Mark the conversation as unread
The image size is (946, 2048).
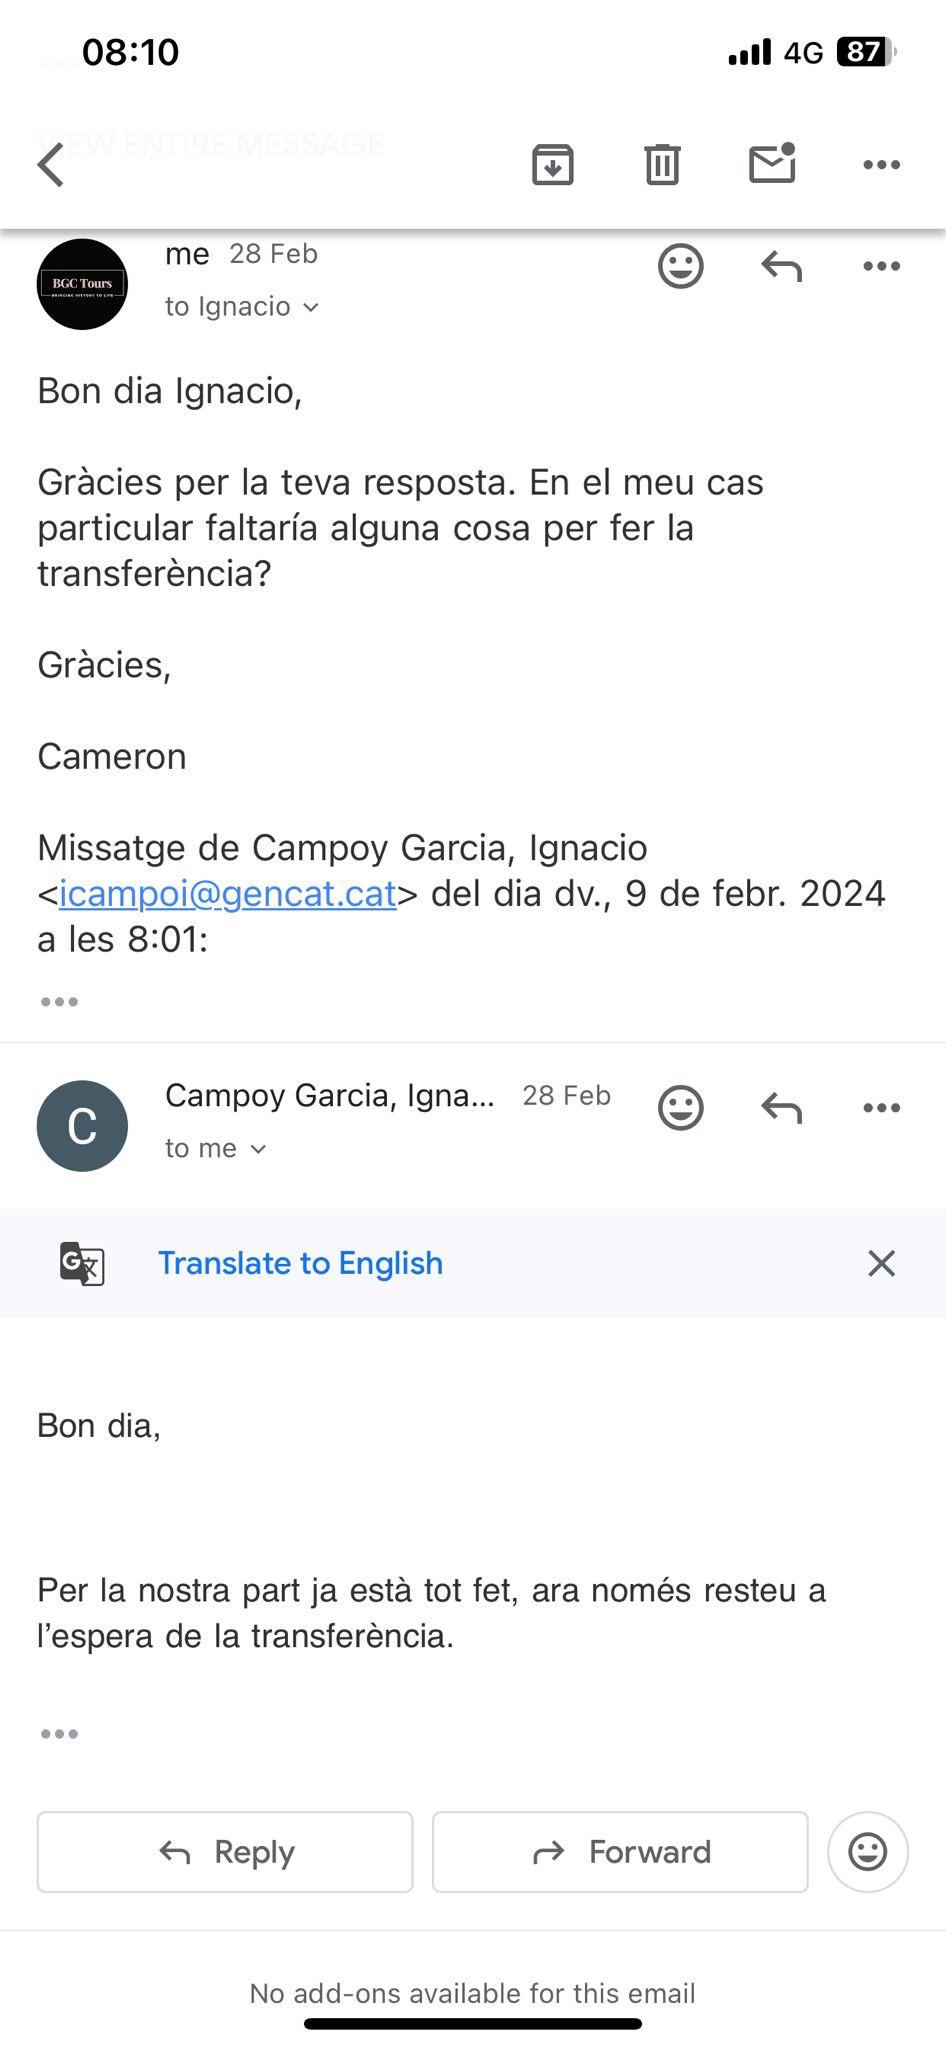tap(772, 164)
